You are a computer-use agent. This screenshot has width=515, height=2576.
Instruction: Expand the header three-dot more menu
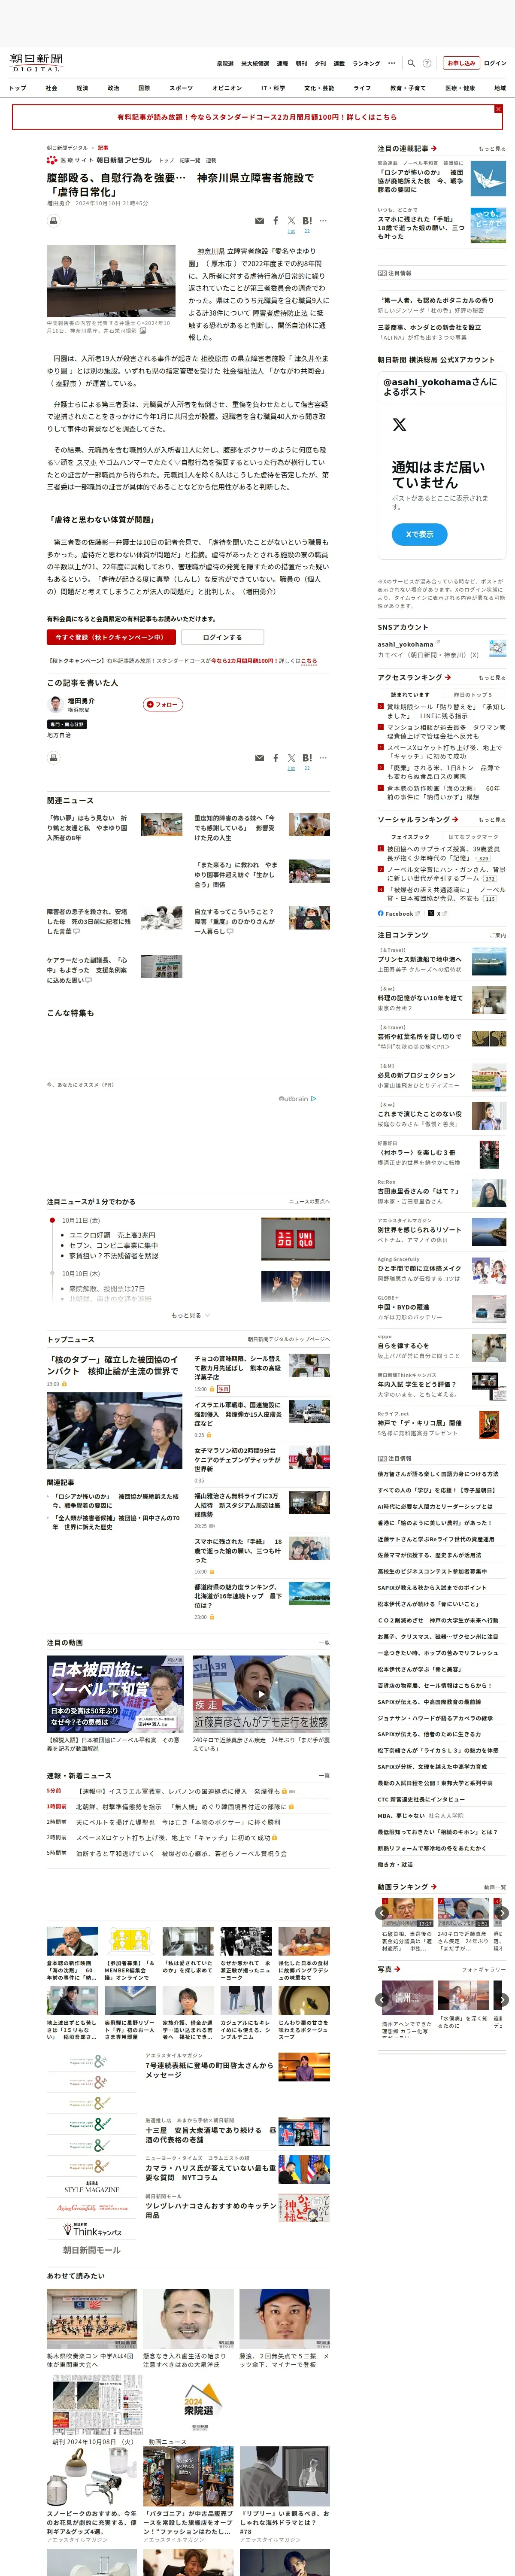pos(392,63)
